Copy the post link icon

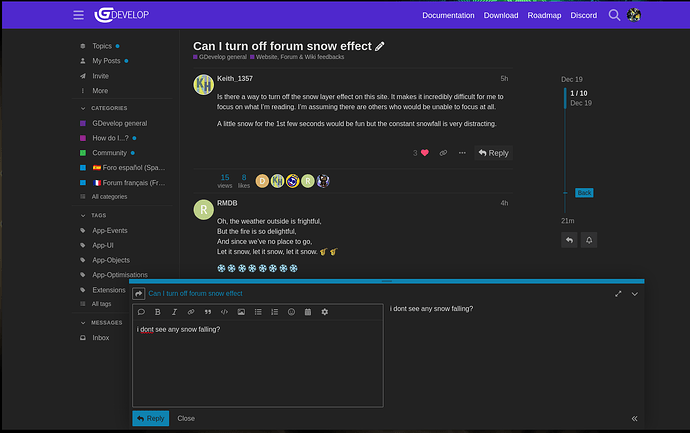coord(443,153)
